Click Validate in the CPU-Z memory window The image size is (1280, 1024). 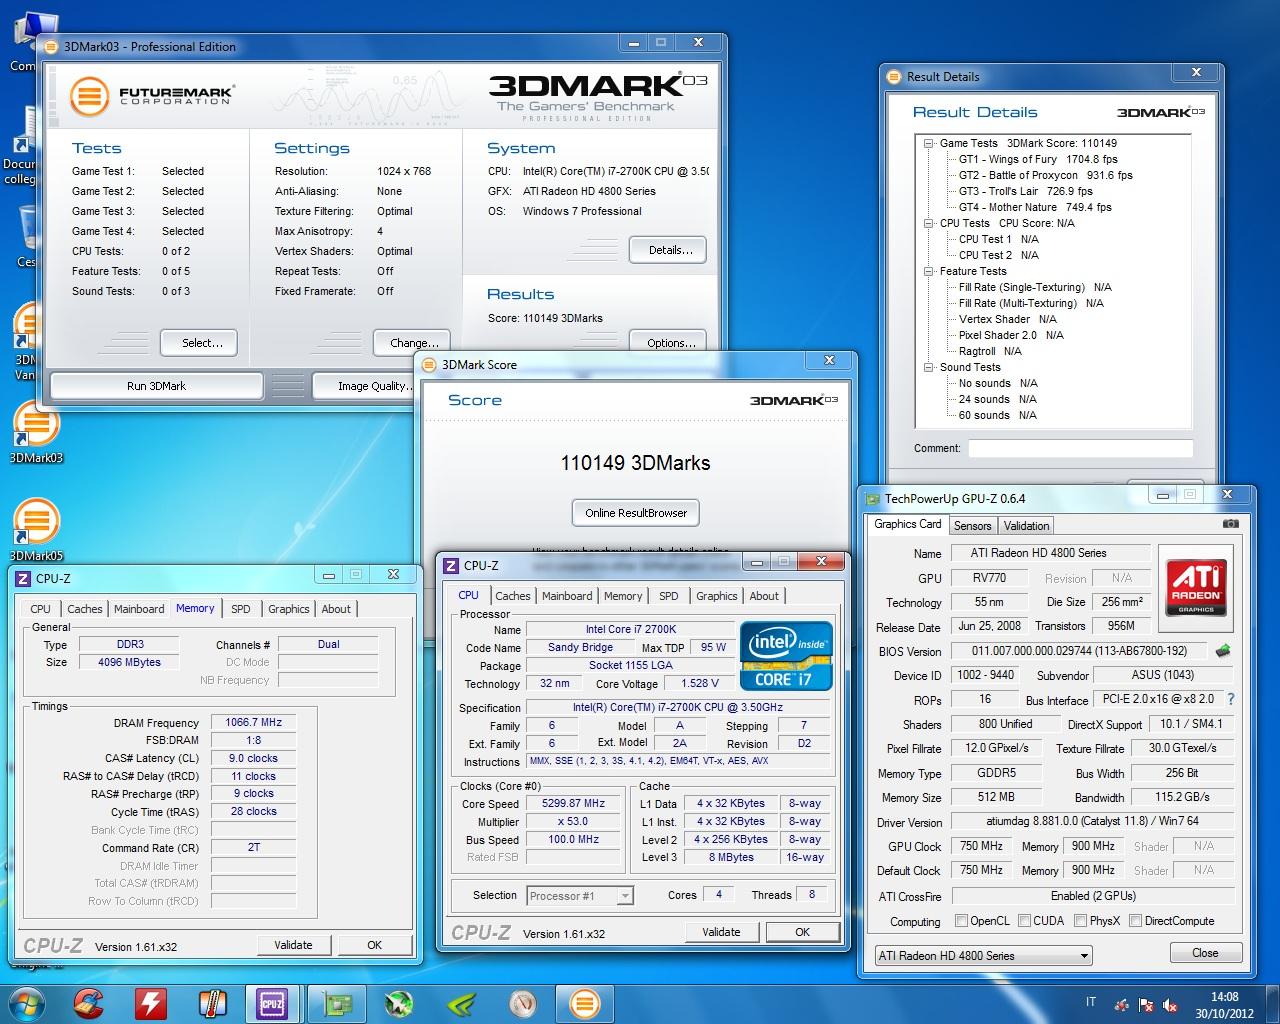[x=293, y=945]
